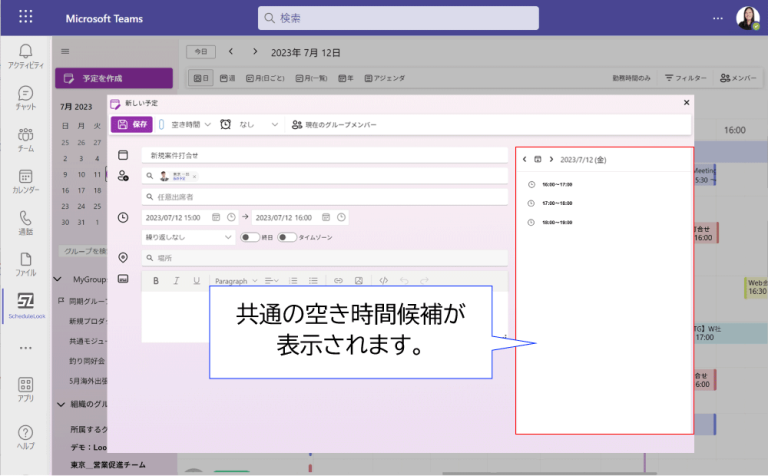Viewport: 768px width, 476px height.
Task: Go to next day in free time panel
Action: 551,159
